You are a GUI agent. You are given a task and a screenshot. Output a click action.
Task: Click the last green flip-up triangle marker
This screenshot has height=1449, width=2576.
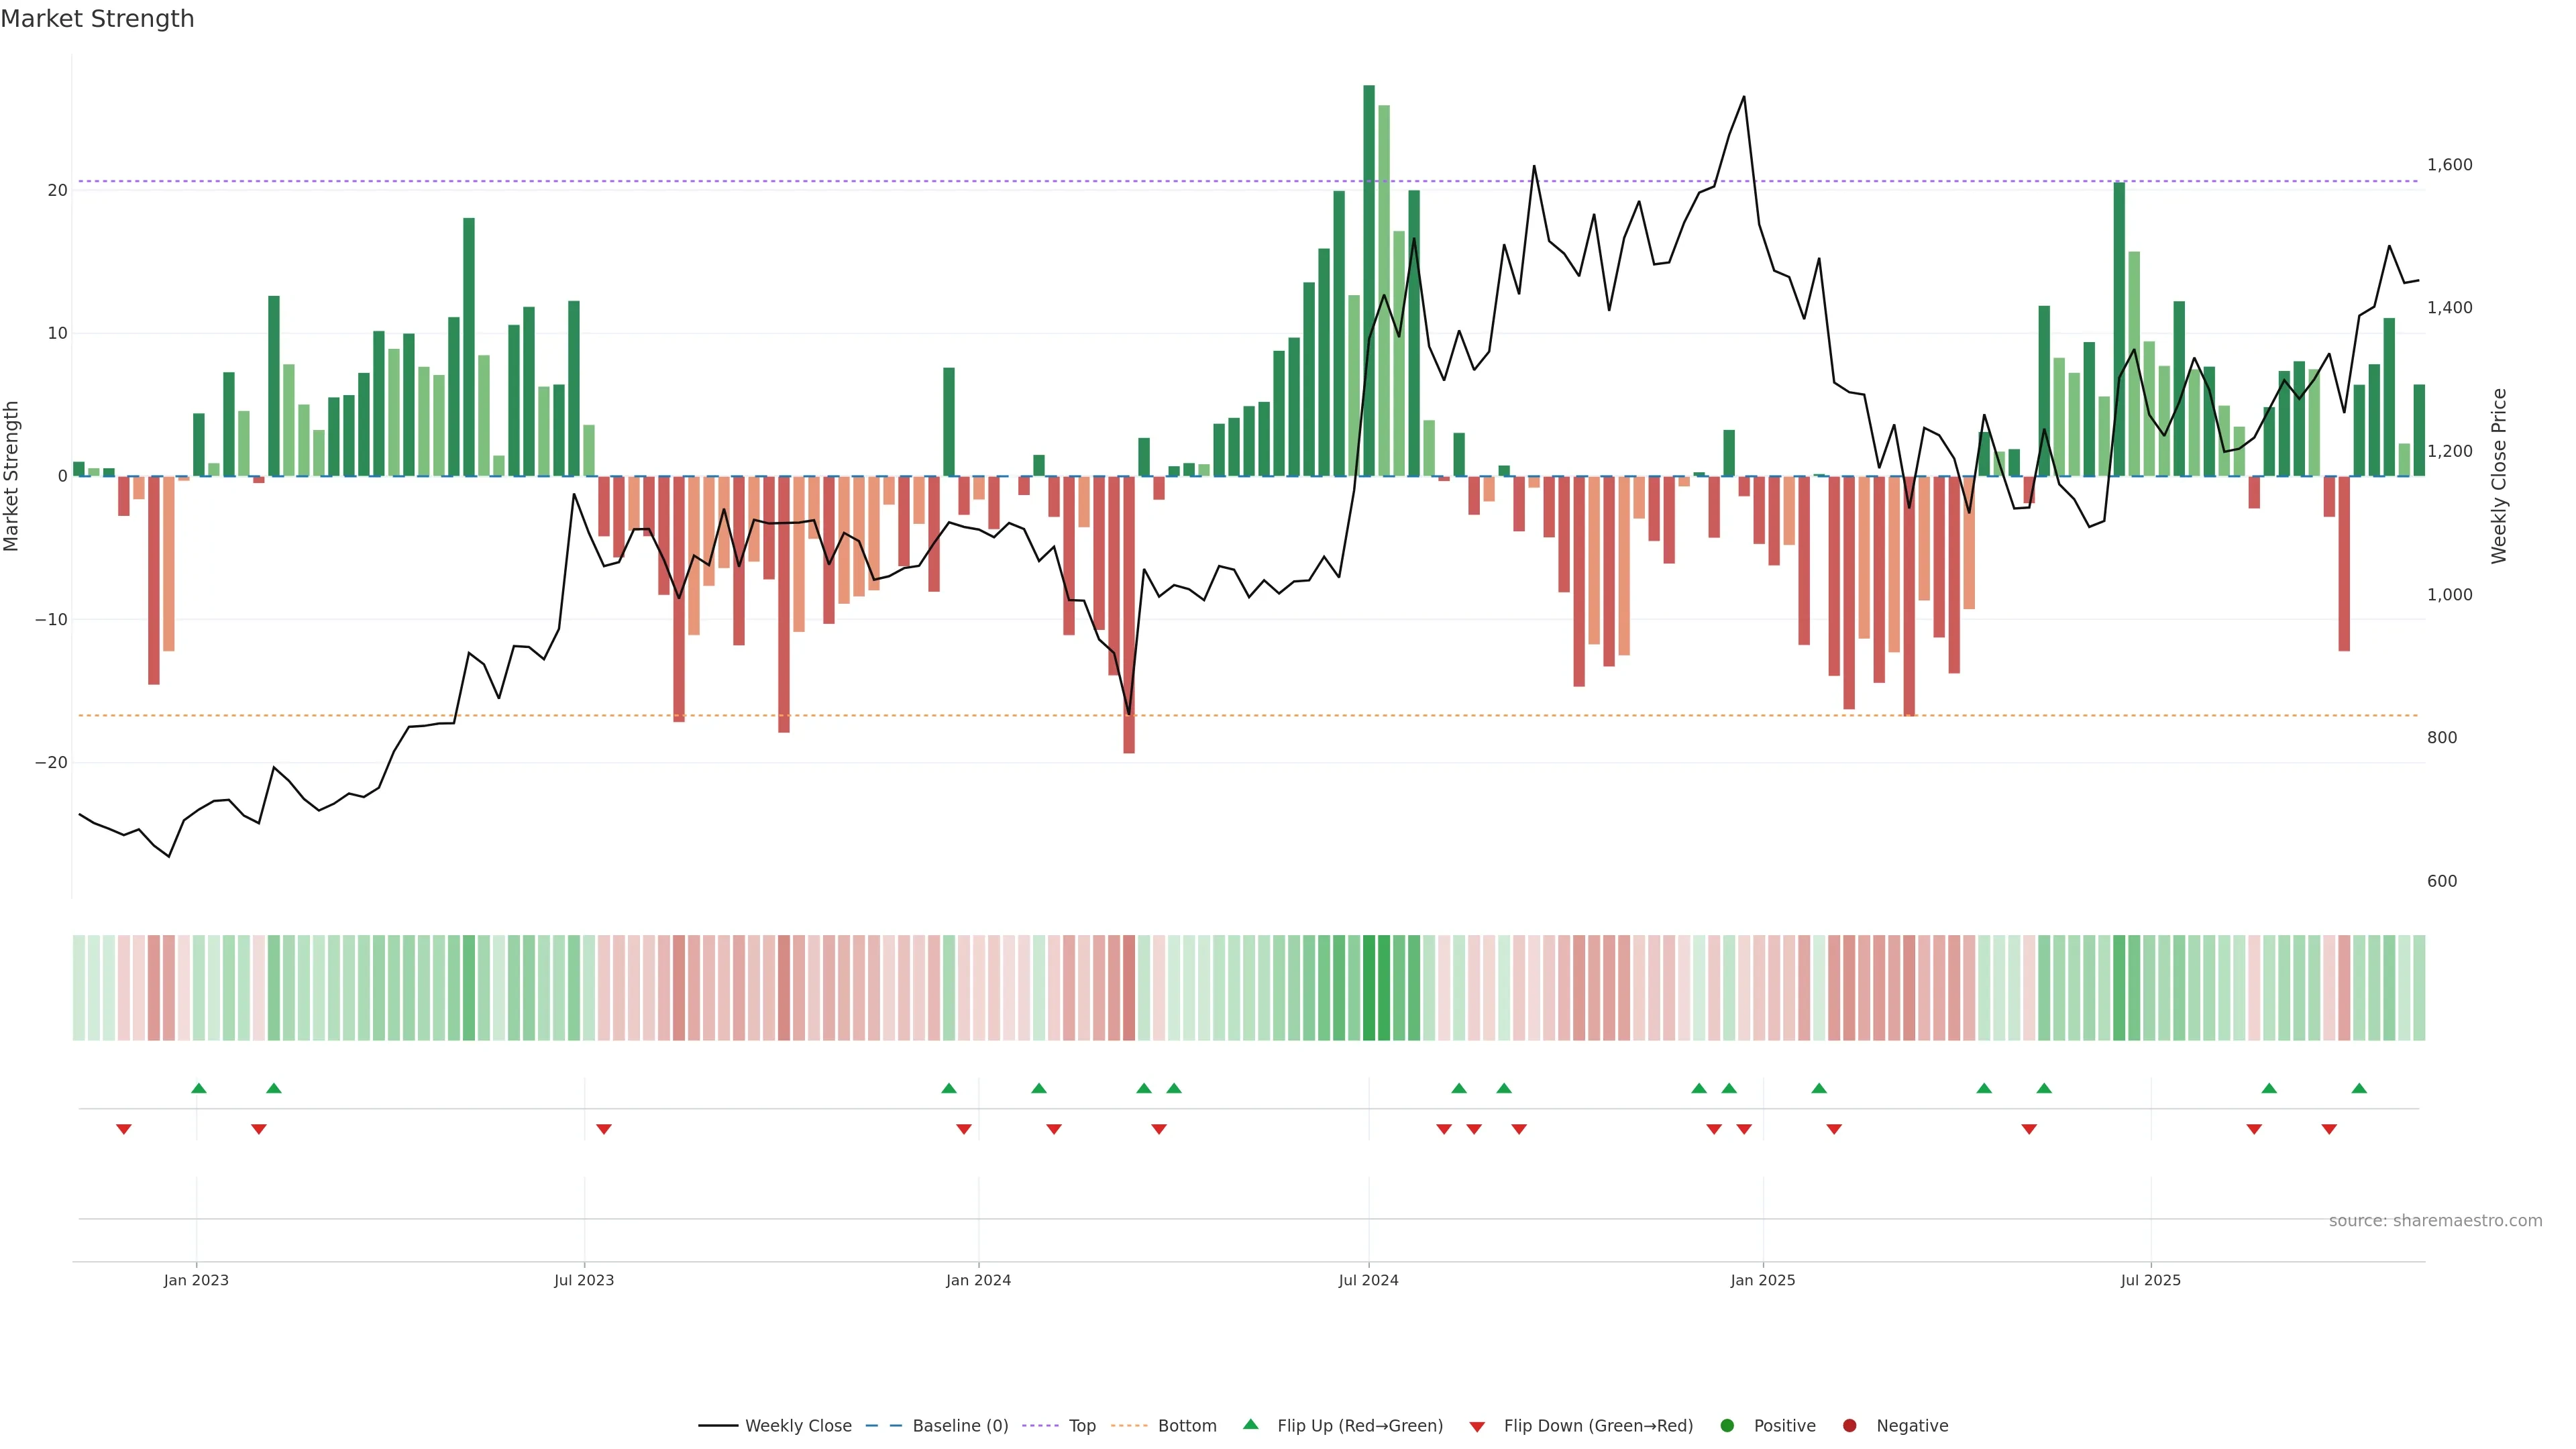2359,1088
